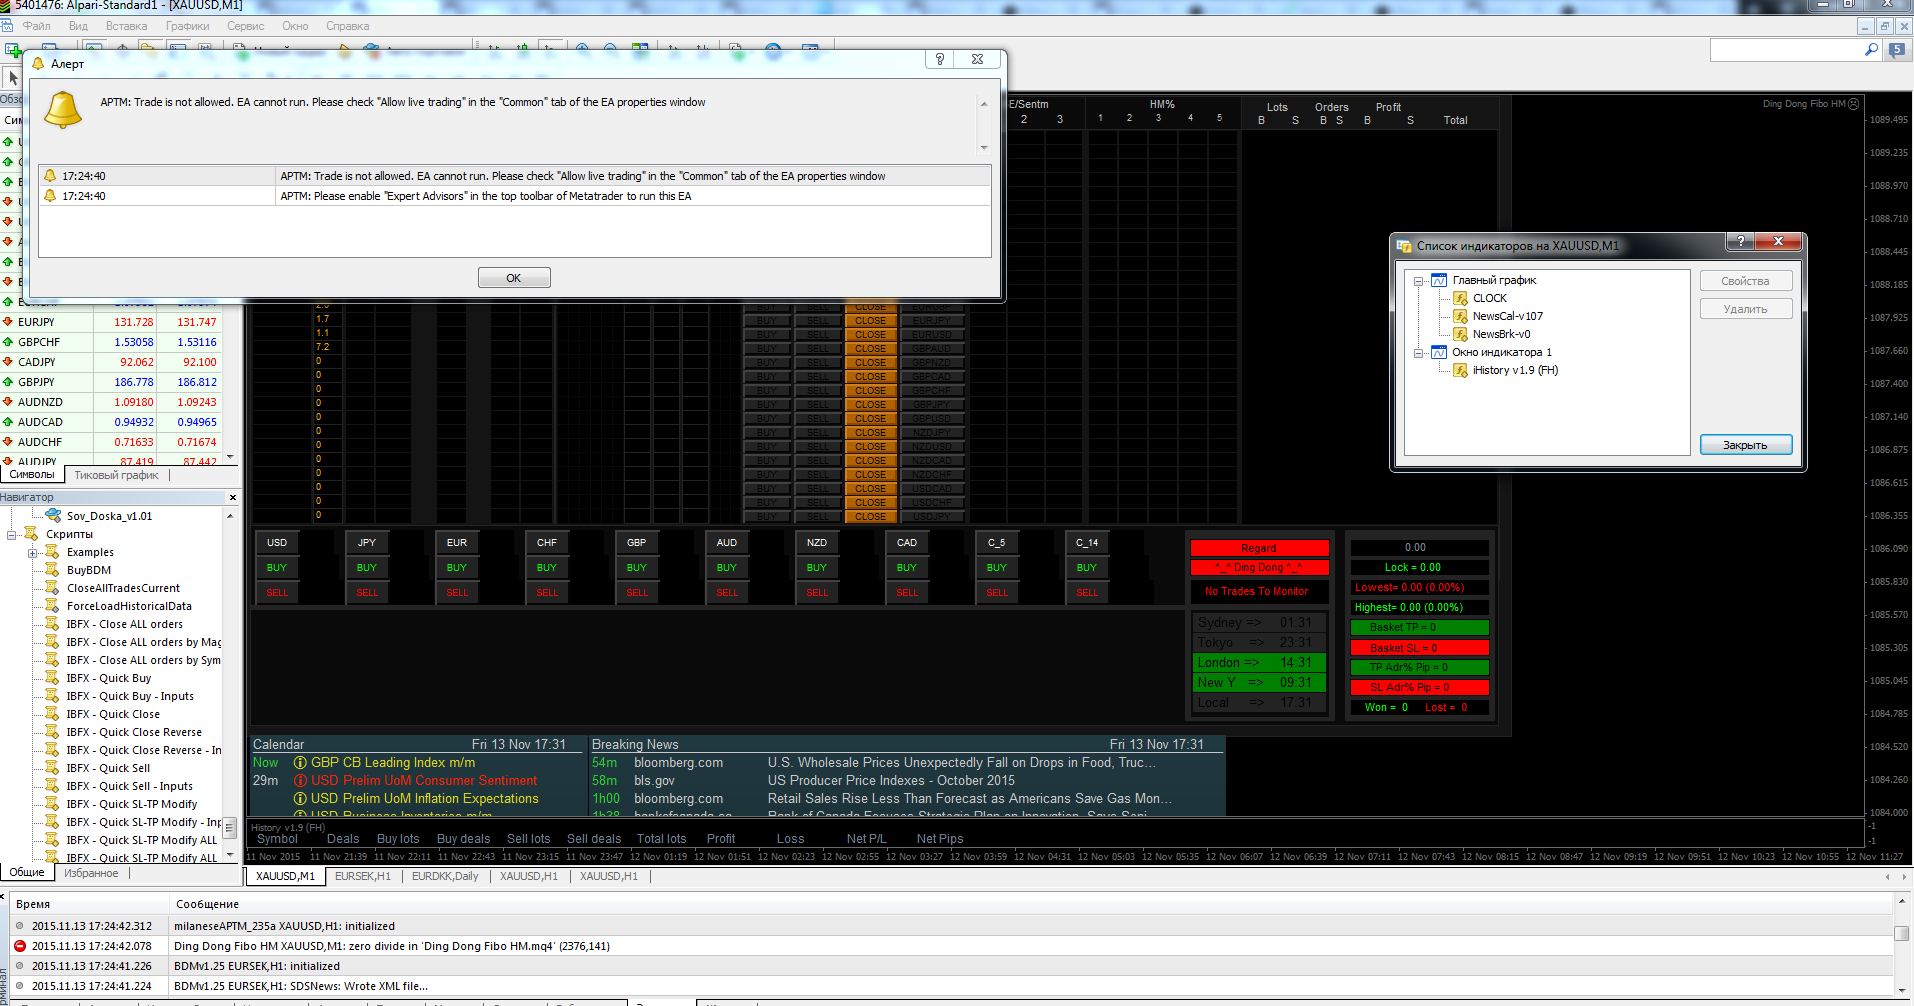Click the new chart icon with green plus

(12, 49)
